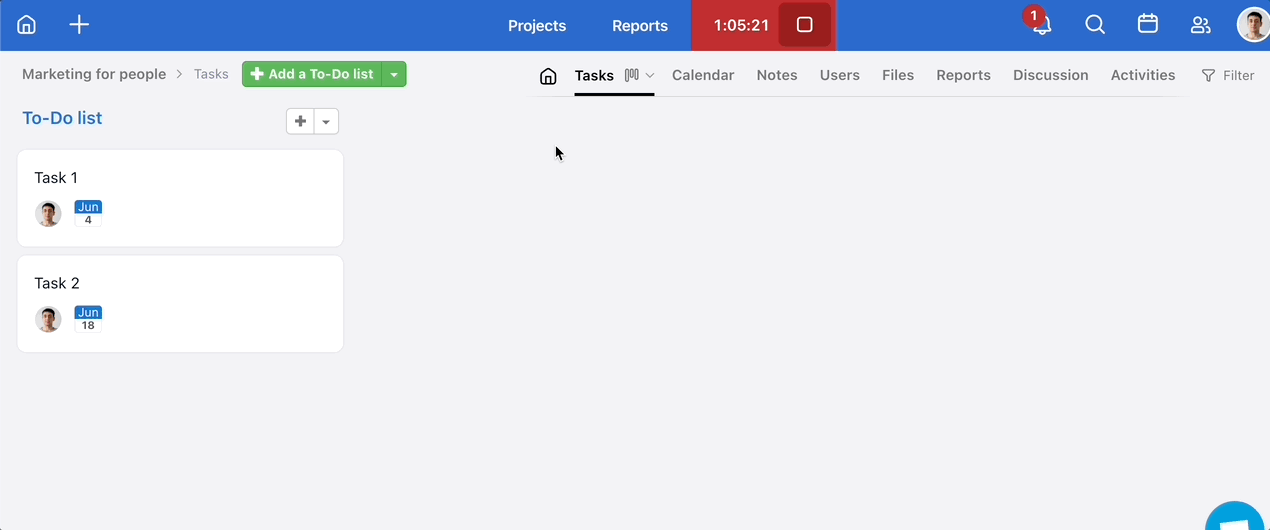Switch to the Calendar tab
Image resolution: width=1270 pixels, height=530 pixels.
pos(703,75)
